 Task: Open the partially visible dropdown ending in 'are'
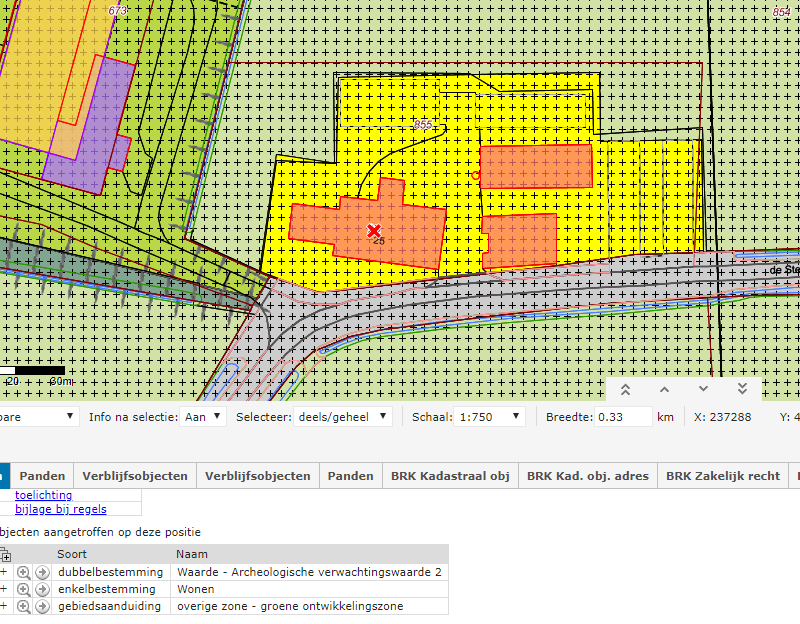pos(38,417)
